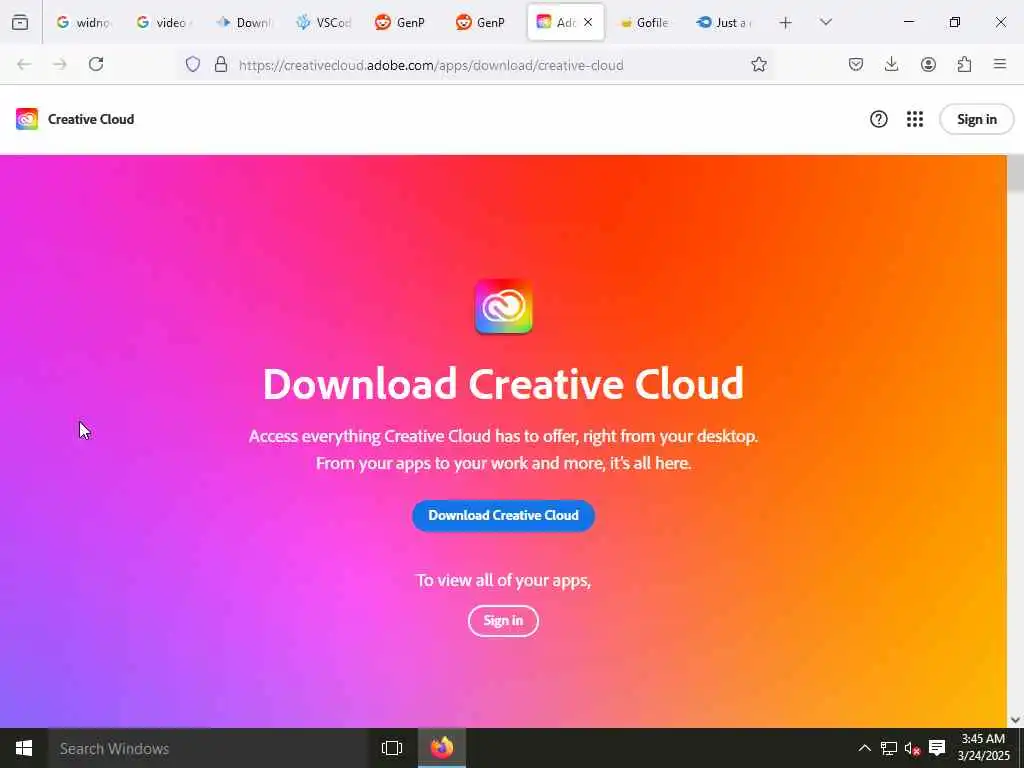Go forward one page
The width and height of the screenshot is (1024, 768).
tap(60, 64)
